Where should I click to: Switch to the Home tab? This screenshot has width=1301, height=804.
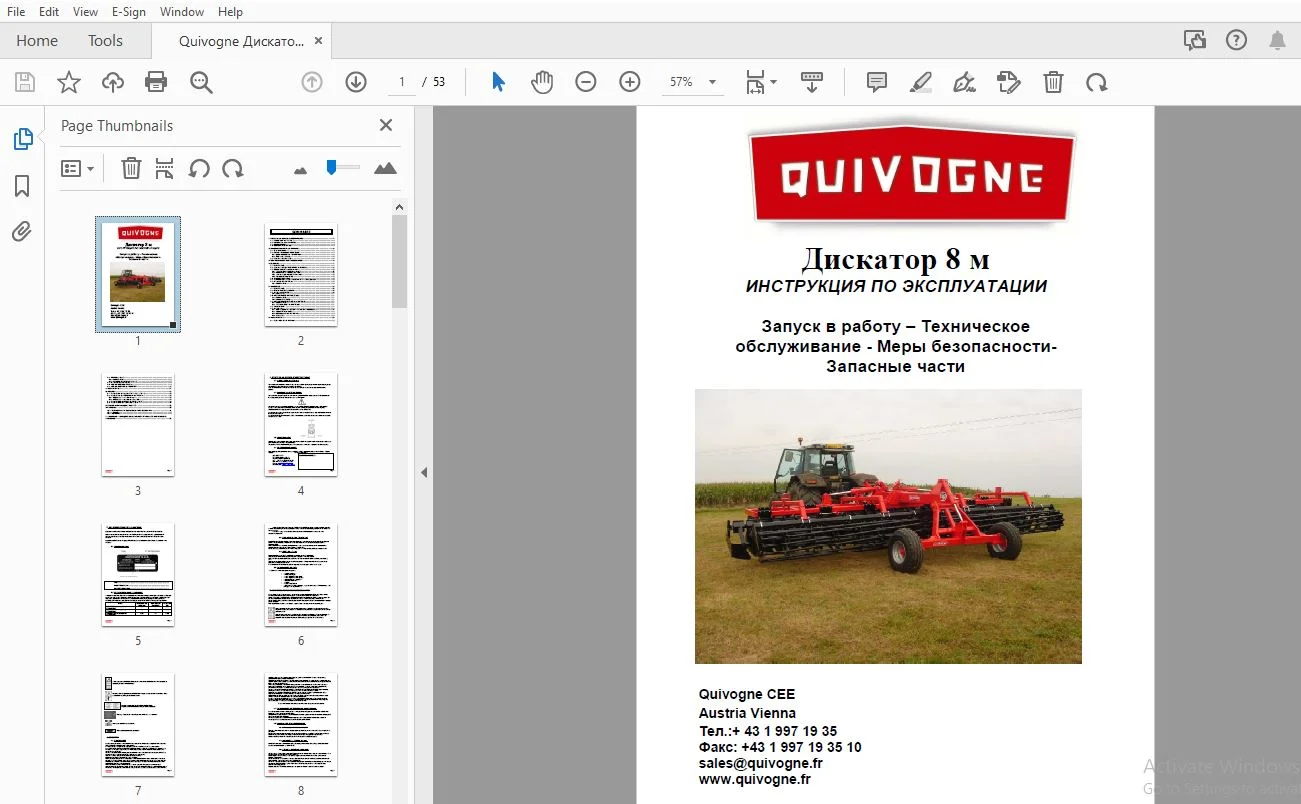pyautogui.click(x=37, y=41)
